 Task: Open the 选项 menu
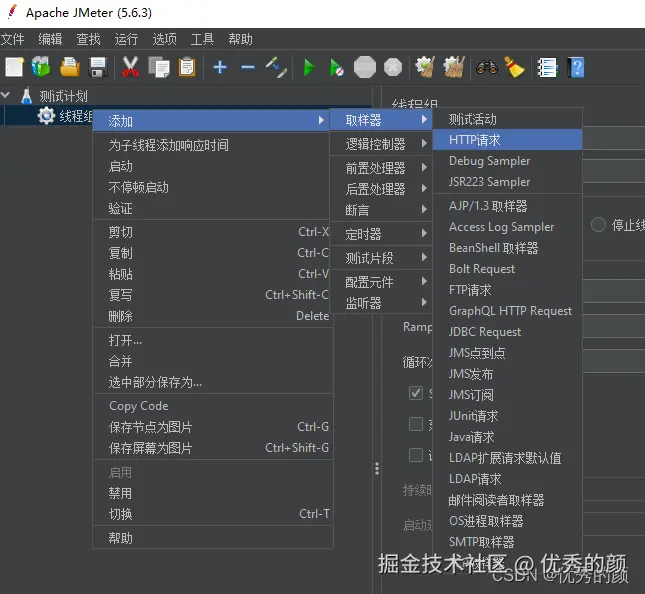coord(164,39)
